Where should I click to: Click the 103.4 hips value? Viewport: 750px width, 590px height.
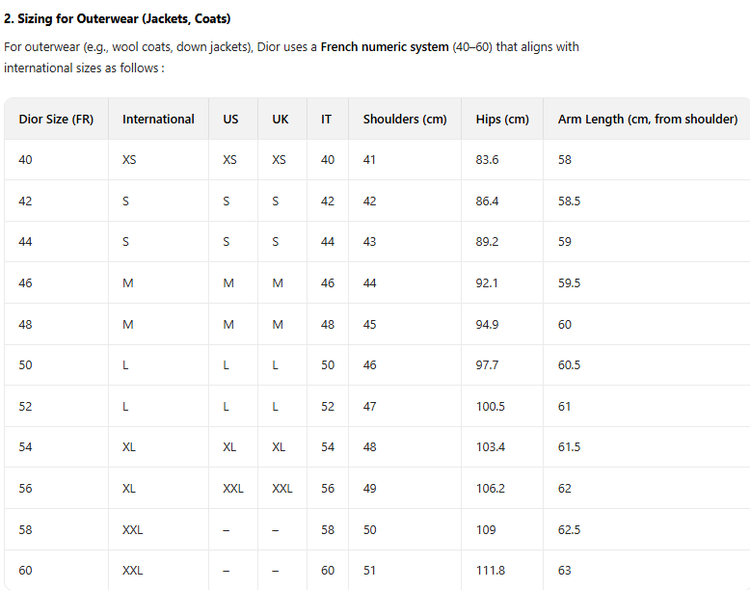tap(490, 447)
